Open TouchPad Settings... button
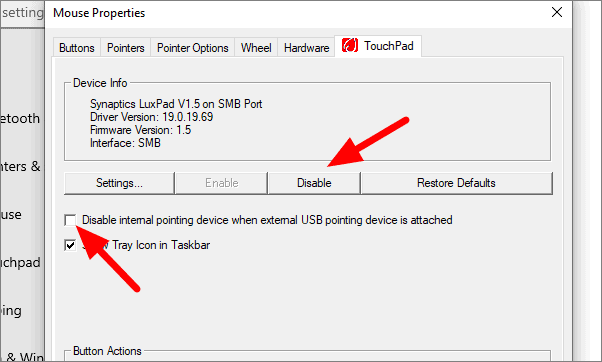This screenshot has height=362, width=602. click(119, 183)
